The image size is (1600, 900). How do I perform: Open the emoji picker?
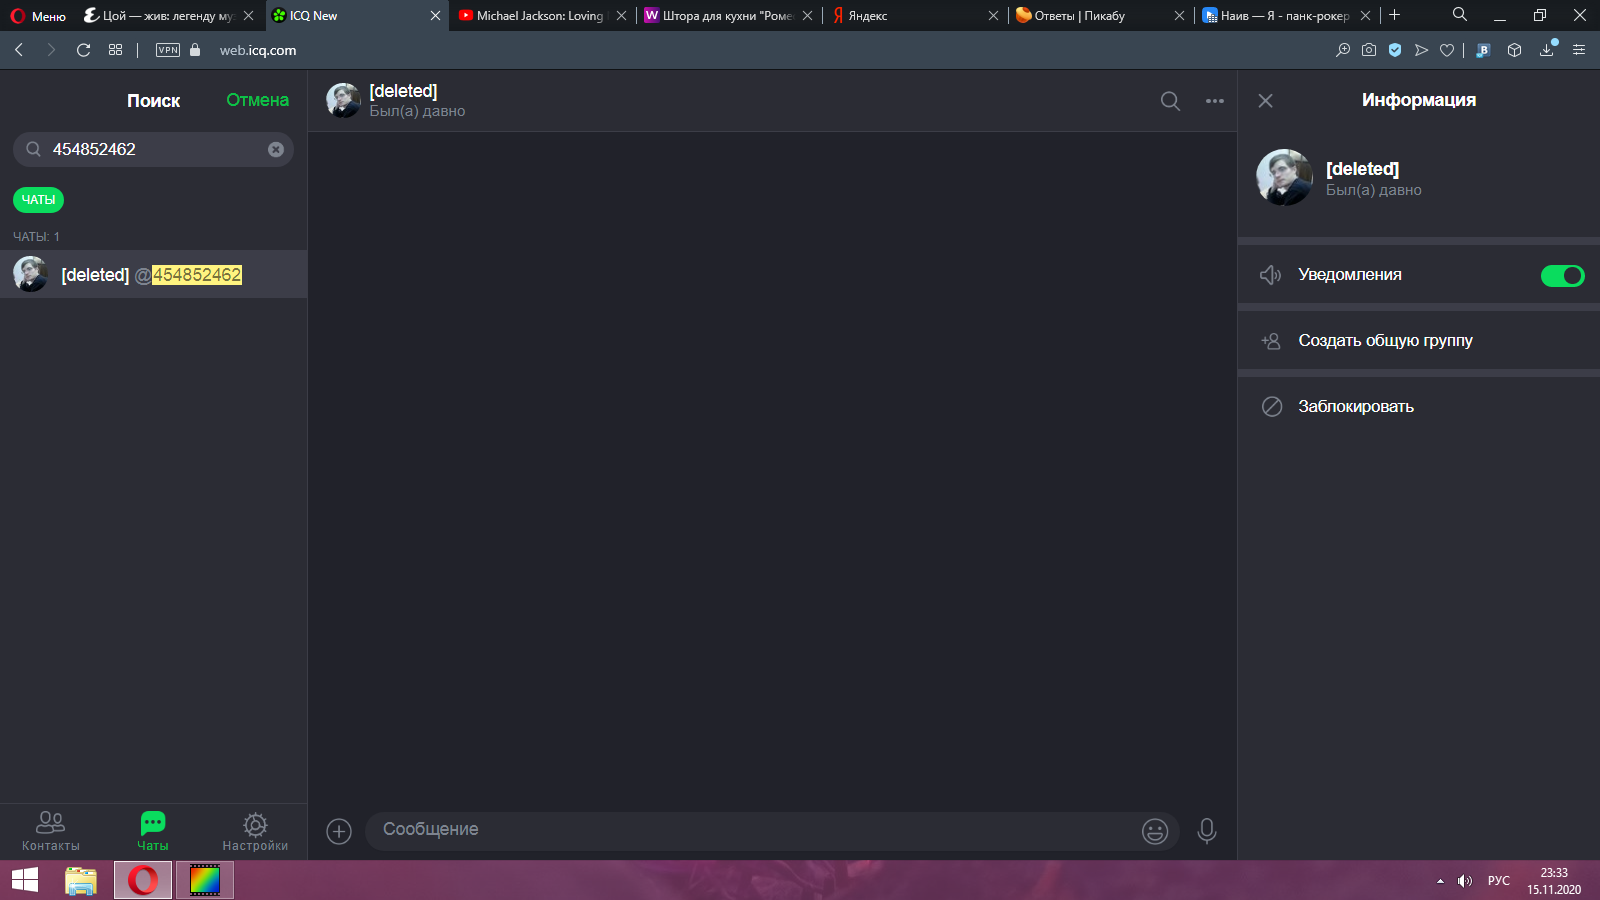1155,831
